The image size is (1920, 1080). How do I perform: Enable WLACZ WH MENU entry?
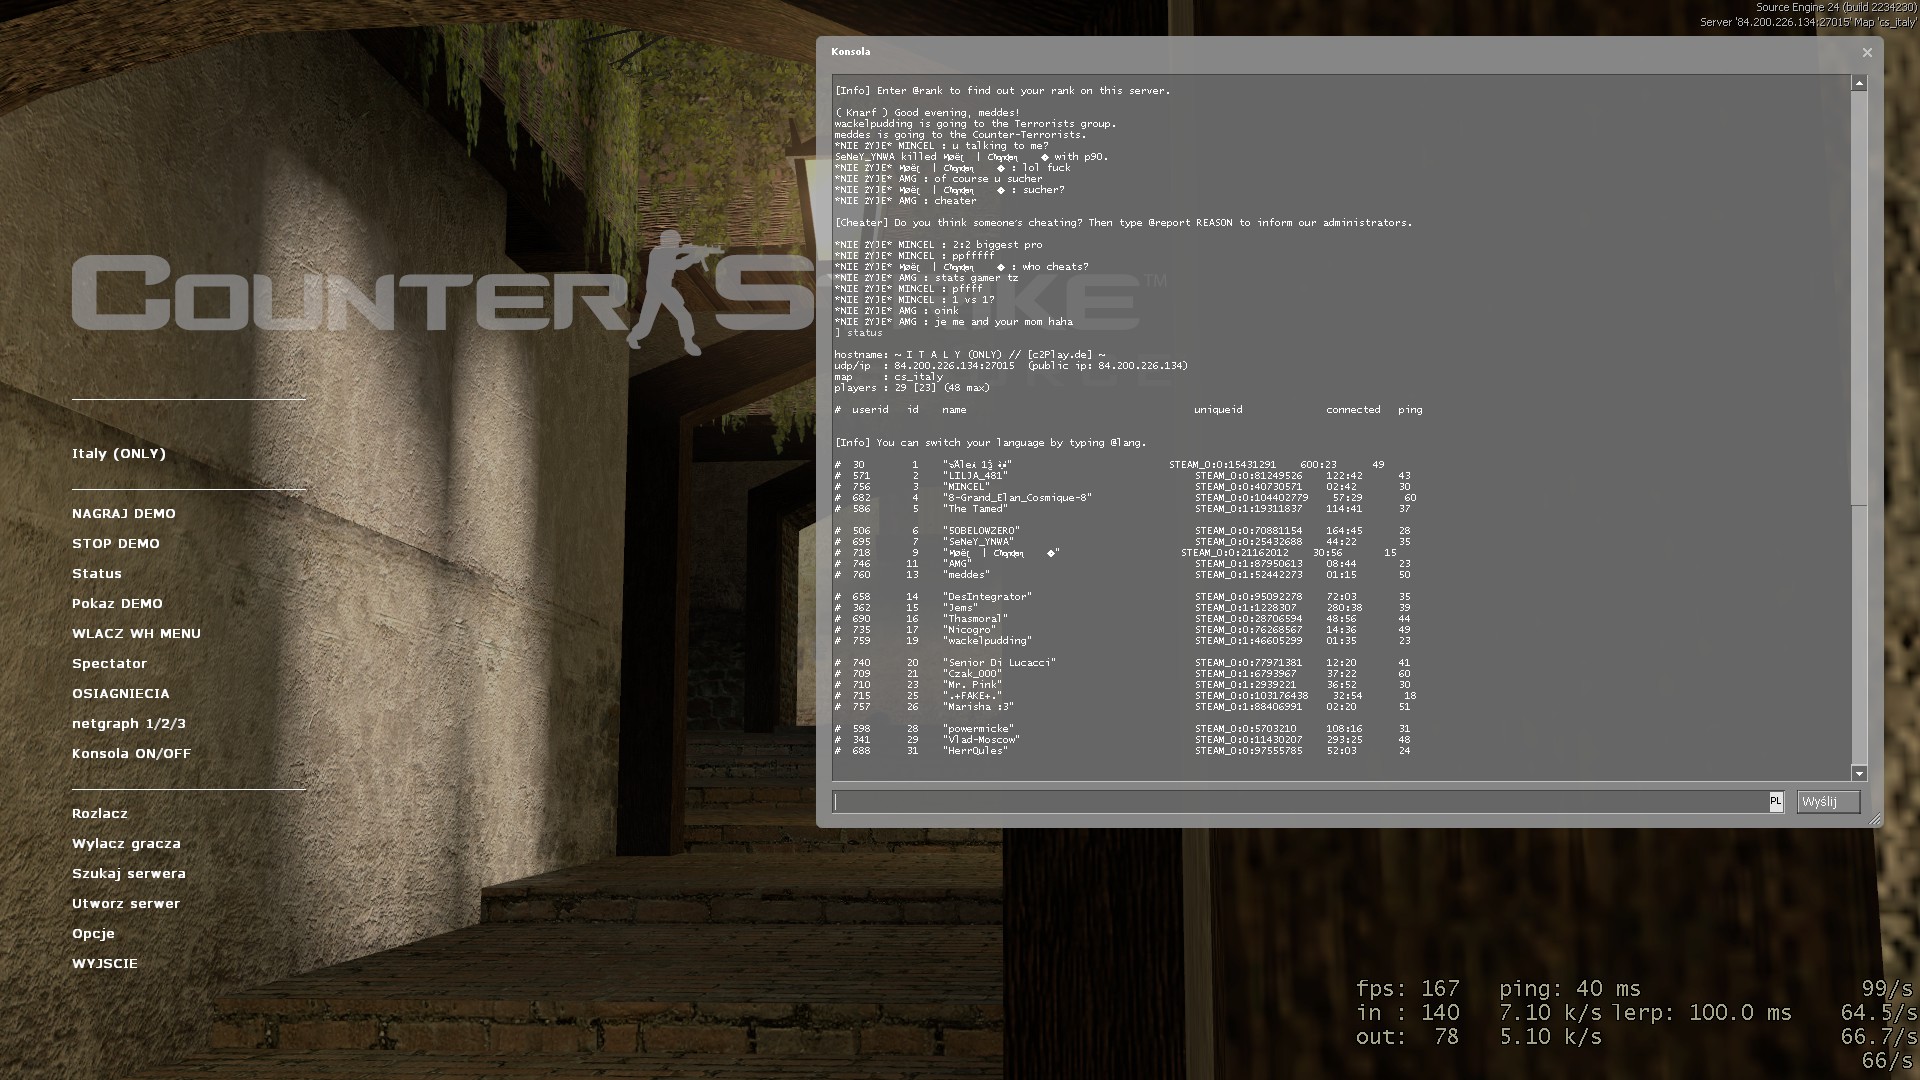(136, 634)
